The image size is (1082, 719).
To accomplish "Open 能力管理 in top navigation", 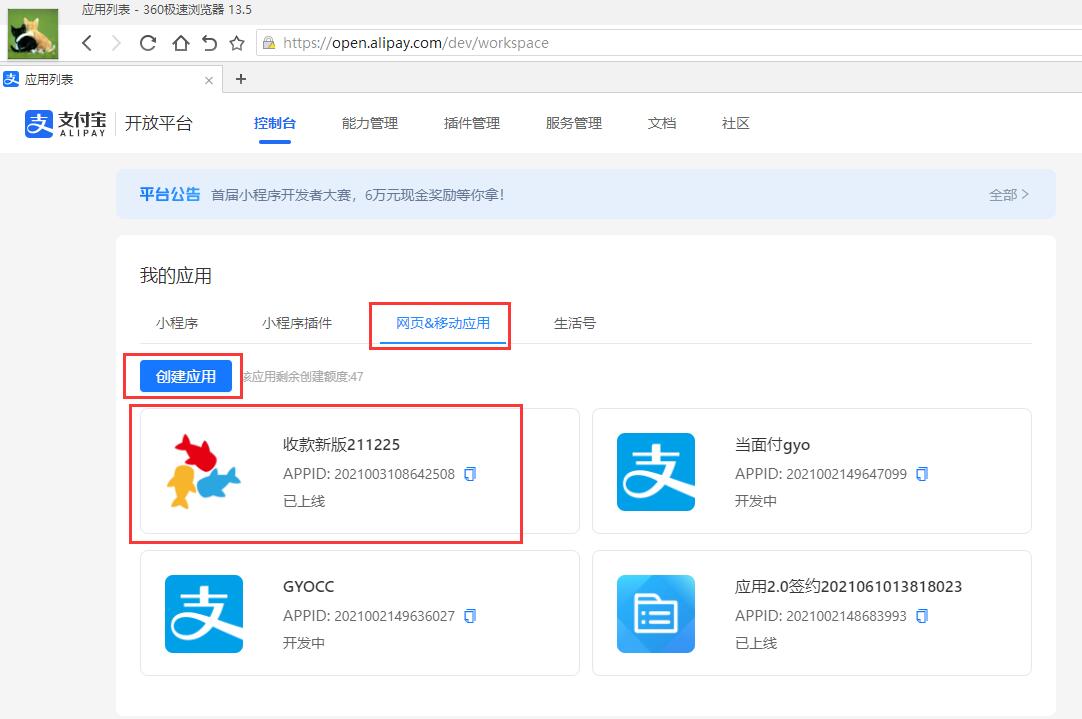I will pyautogui.click(x=370, y=124).
